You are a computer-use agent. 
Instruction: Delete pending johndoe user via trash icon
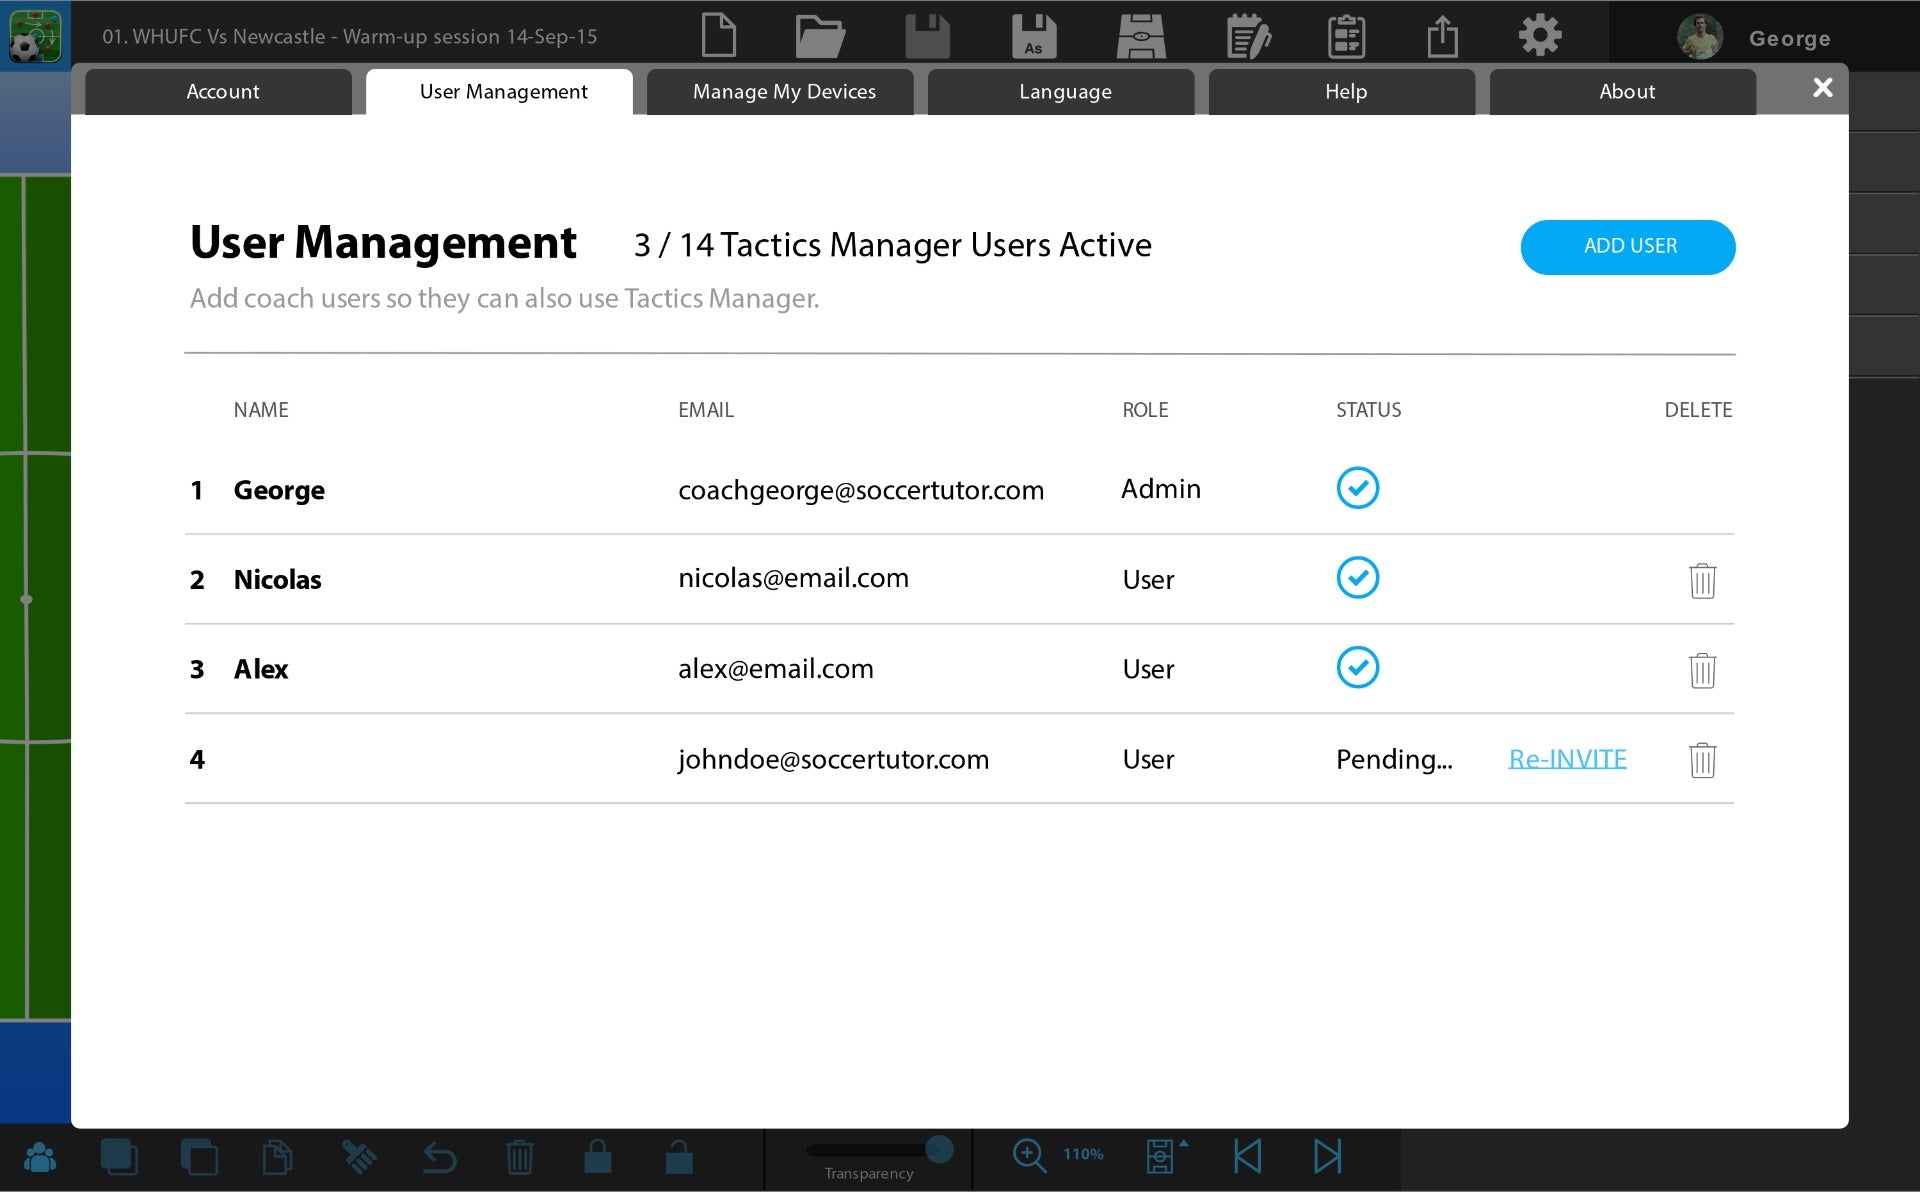click(x=1702, y=760)
